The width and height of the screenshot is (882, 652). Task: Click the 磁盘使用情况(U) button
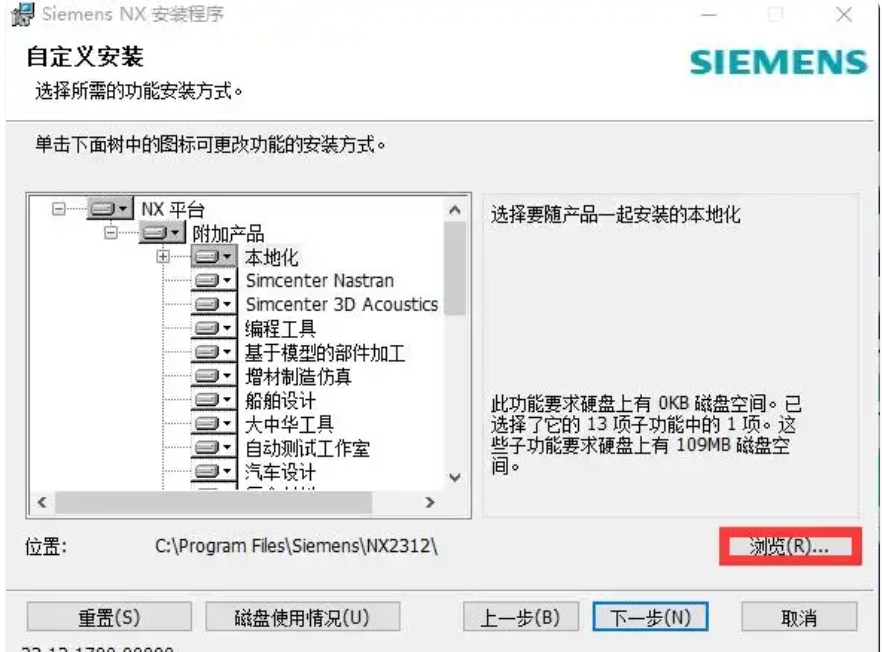coord(302,617)
